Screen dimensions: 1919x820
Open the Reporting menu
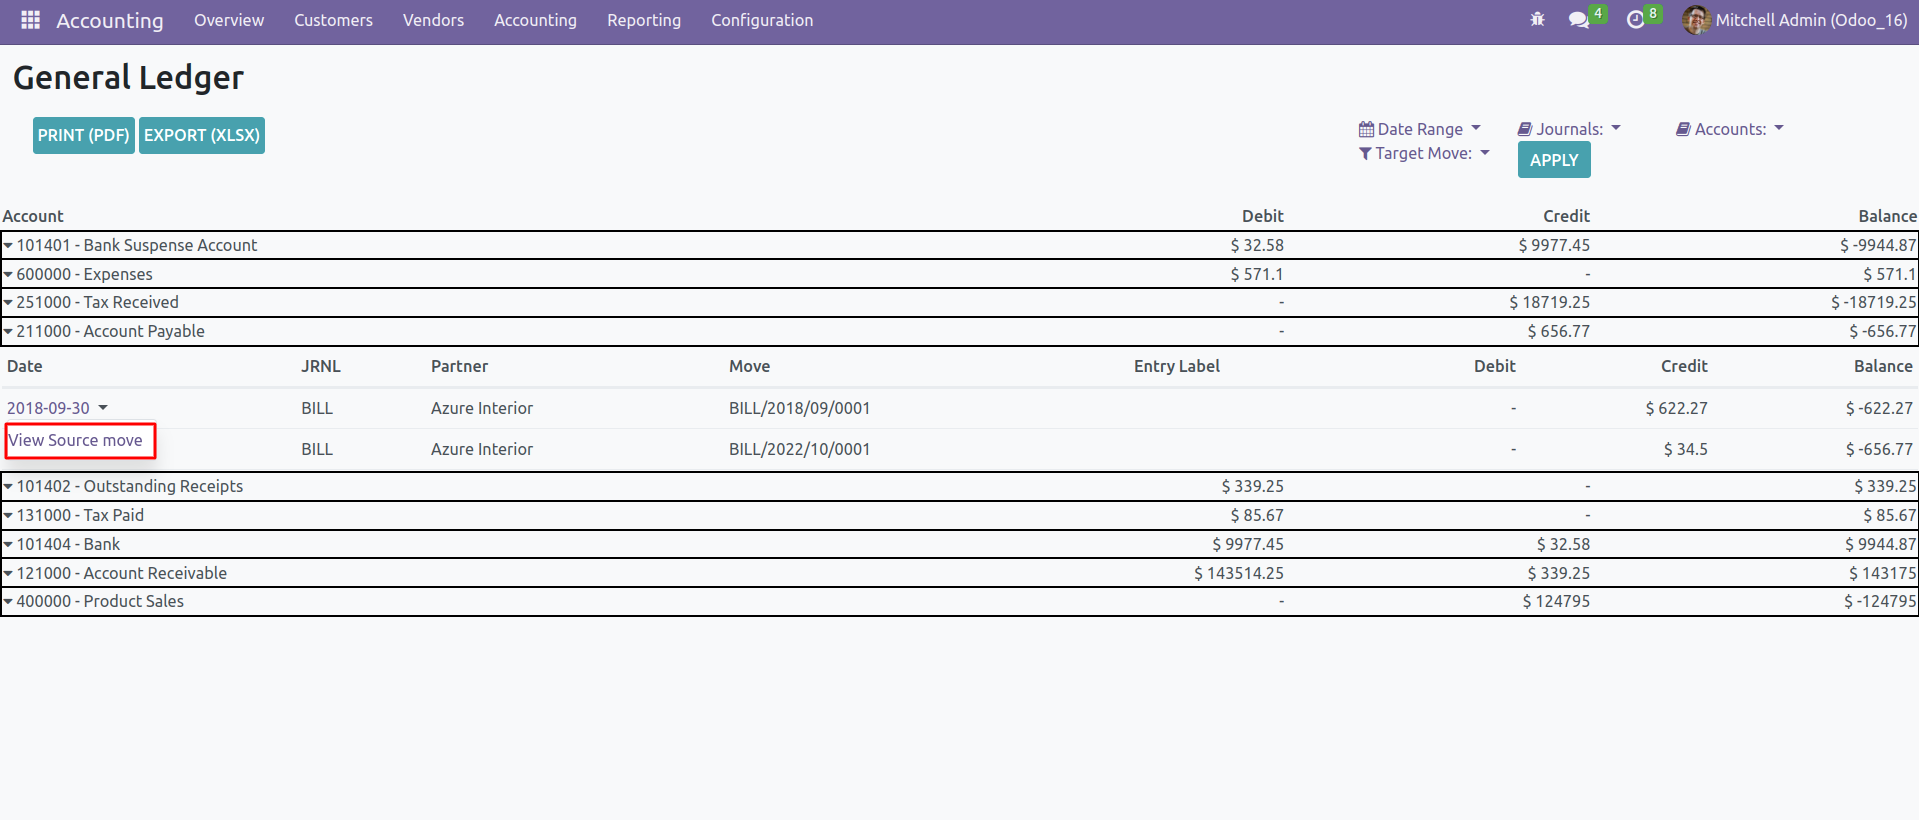[643, 20]
